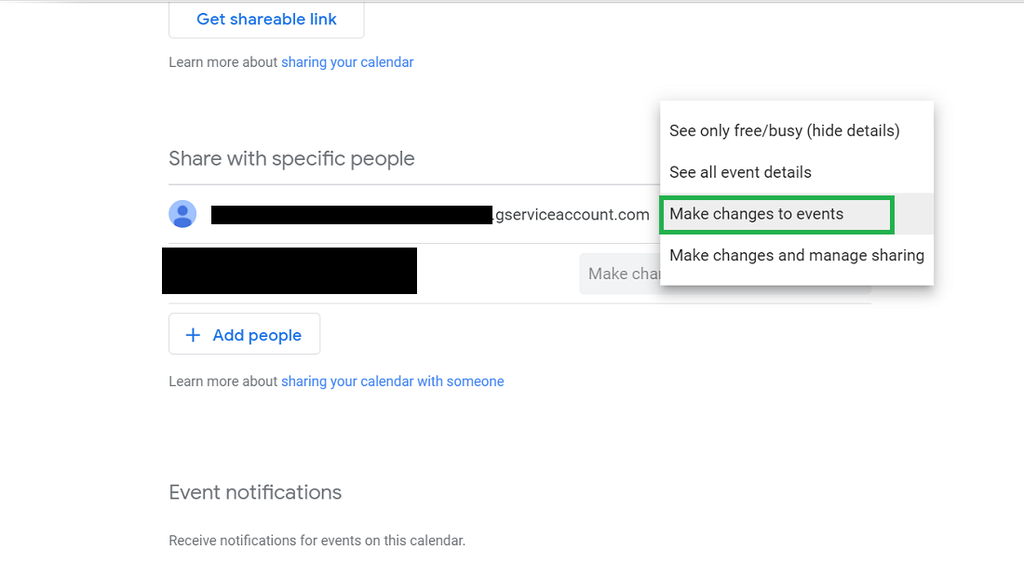Click the gserviceaccount.com email text
Viewport: 1024px width, 563px height.
572,214
